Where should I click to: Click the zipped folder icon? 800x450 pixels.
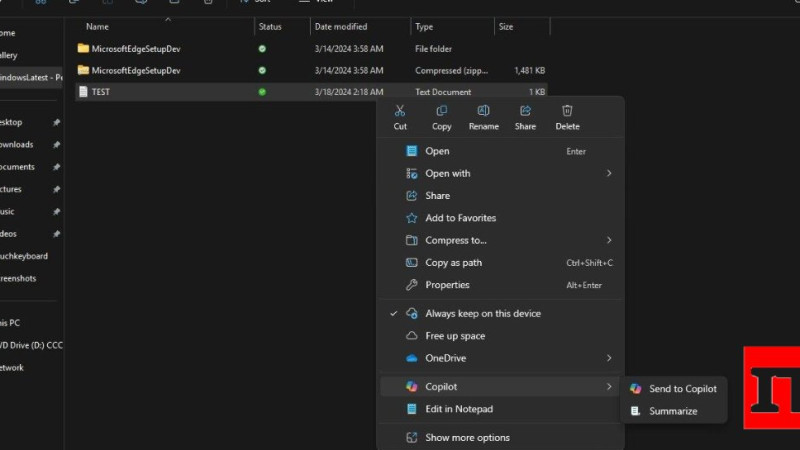tap(83, 70)
